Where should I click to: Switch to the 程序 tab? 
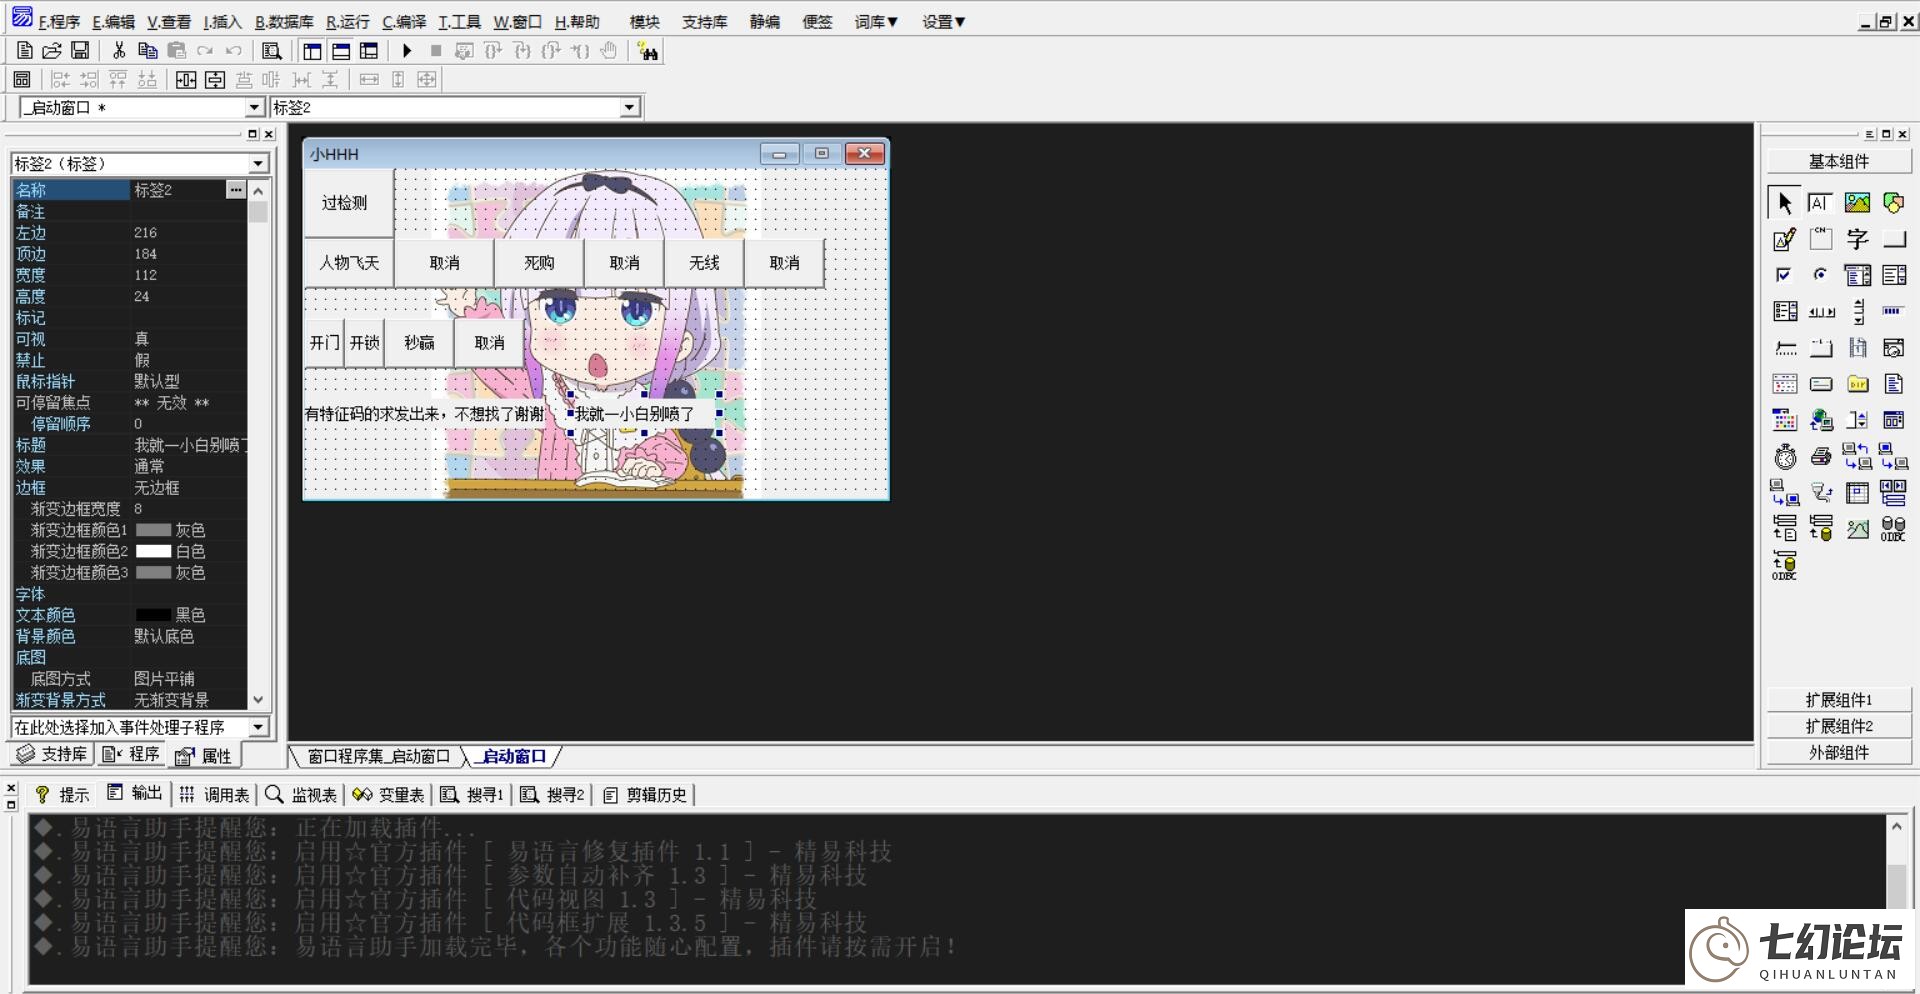[x=131, y=754]
